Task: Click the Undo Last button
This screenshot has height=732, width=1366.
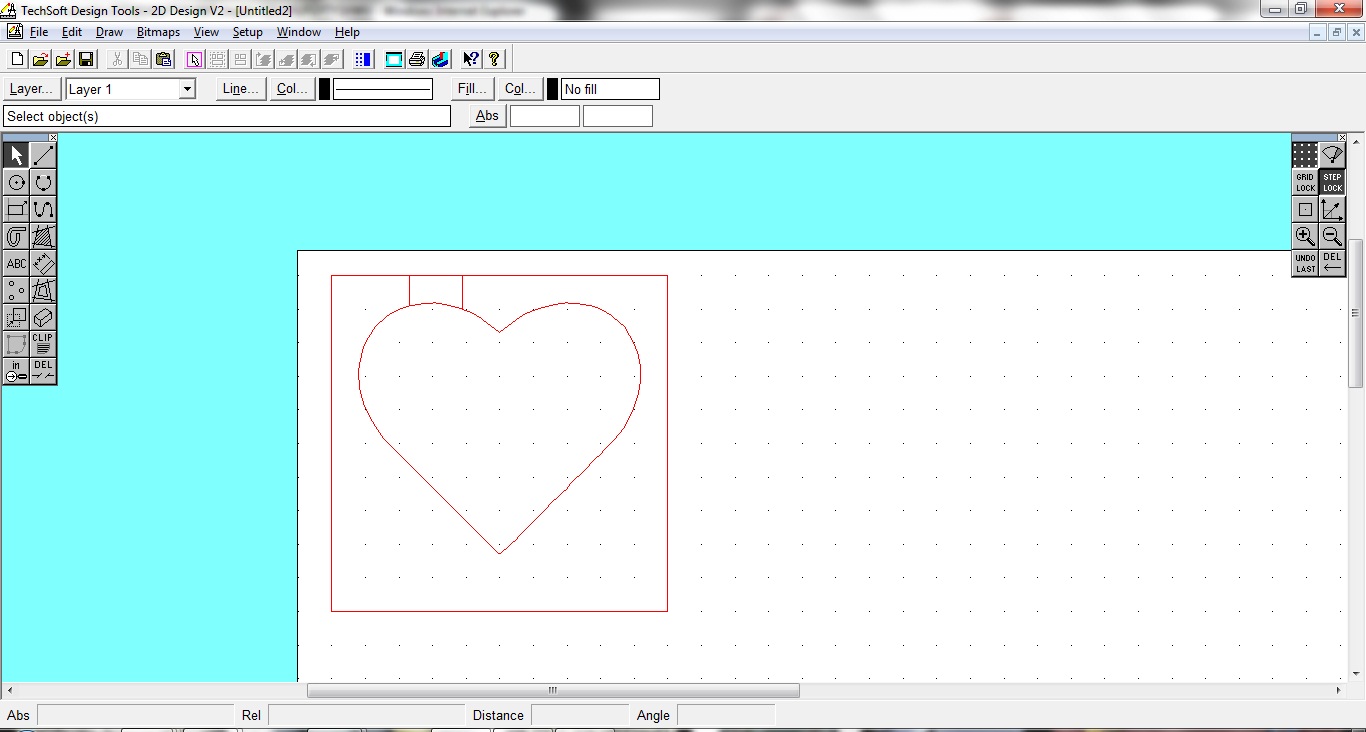Action: point(1305,263)
